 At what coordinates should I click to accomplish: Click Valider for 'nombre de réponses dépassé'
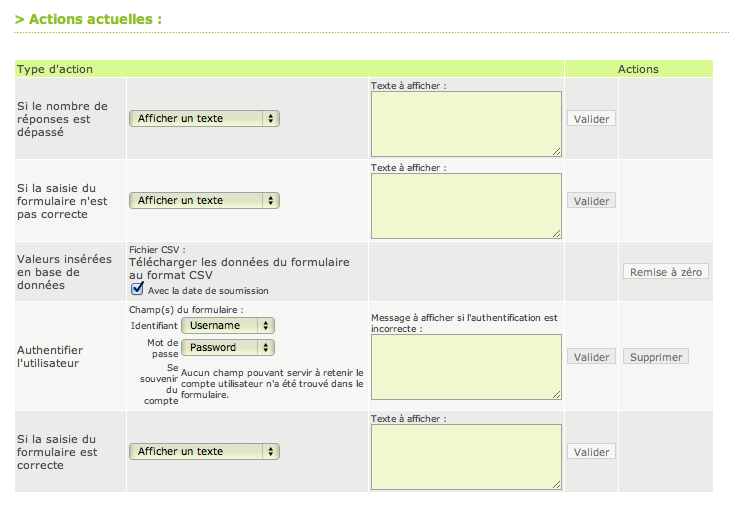(x=591, y=118)
